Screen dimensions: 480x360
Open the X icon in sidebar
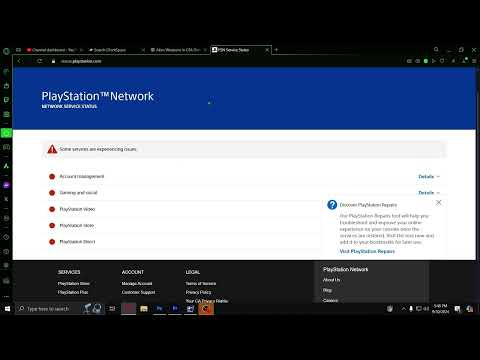click(x=6, y=199)
